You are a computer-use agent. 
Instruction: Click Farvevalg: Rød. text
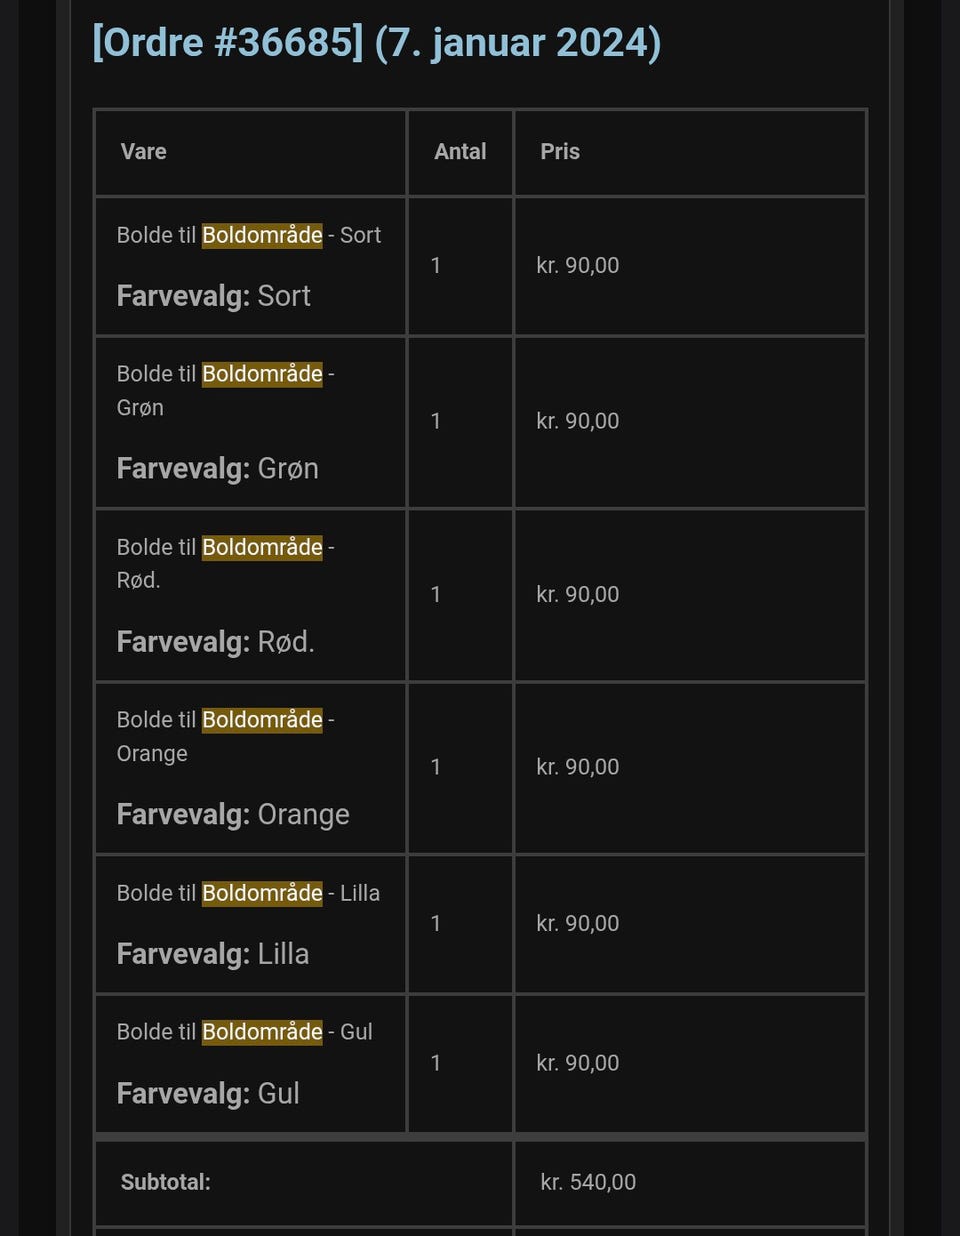[215, 642]
